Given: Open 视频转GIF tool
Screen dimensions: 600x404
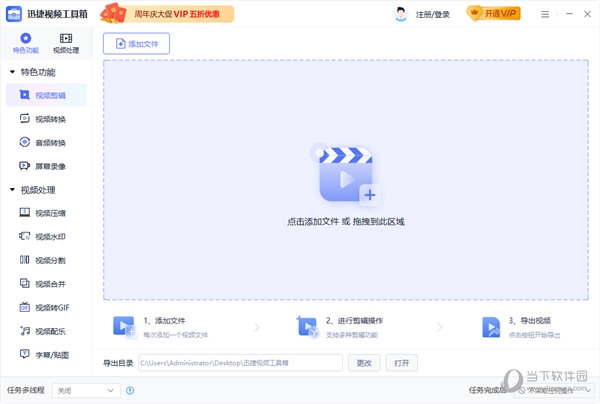Looking at the screenshot, I should coord(46,307).
